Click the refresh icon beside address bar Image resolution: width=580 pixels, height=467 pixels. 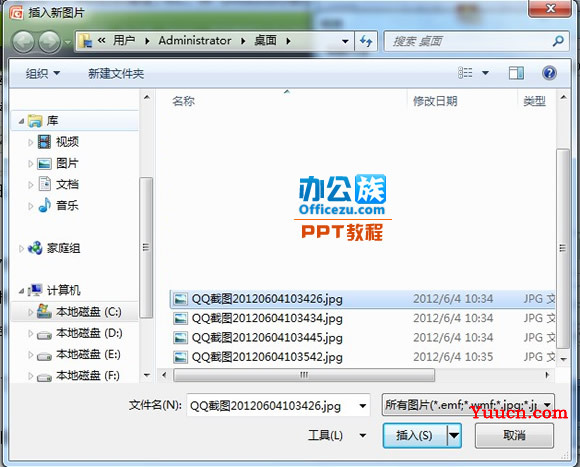coord(366,41)
